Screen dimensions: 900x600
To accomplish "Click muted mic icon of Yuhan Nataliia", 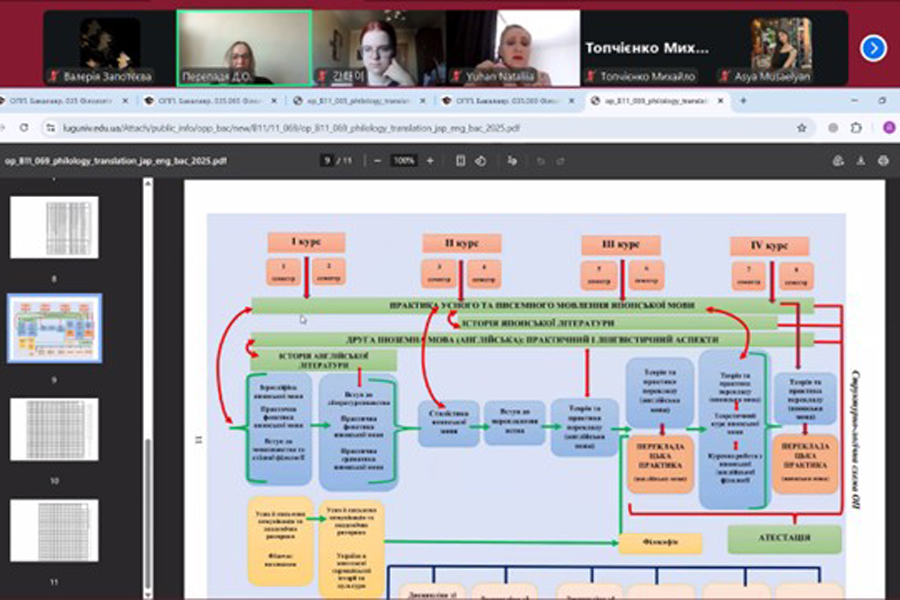I will [457, 76].
